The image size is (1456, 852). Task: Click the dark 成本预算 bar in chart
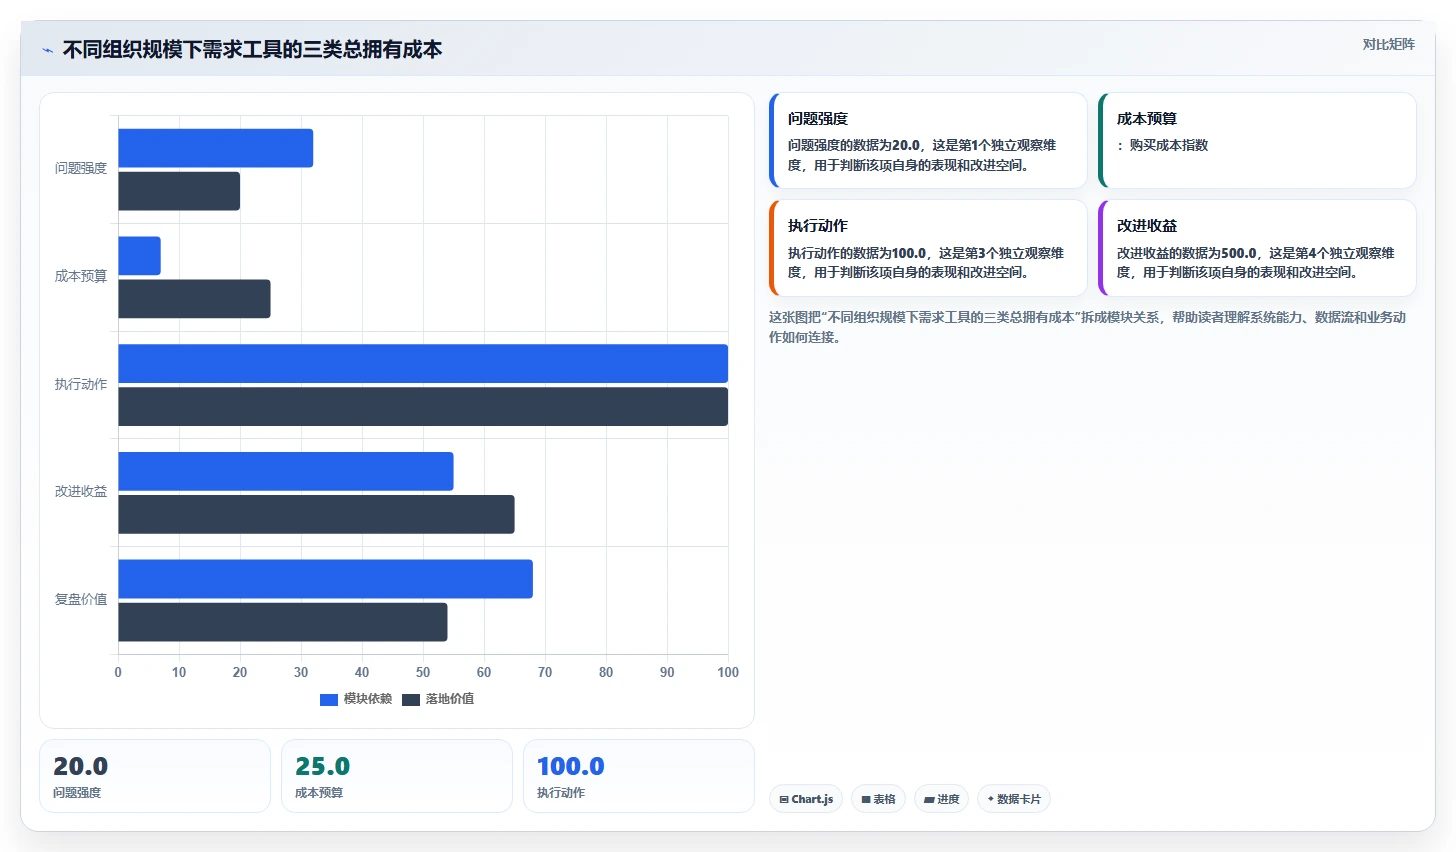click(x=195, y=299)
